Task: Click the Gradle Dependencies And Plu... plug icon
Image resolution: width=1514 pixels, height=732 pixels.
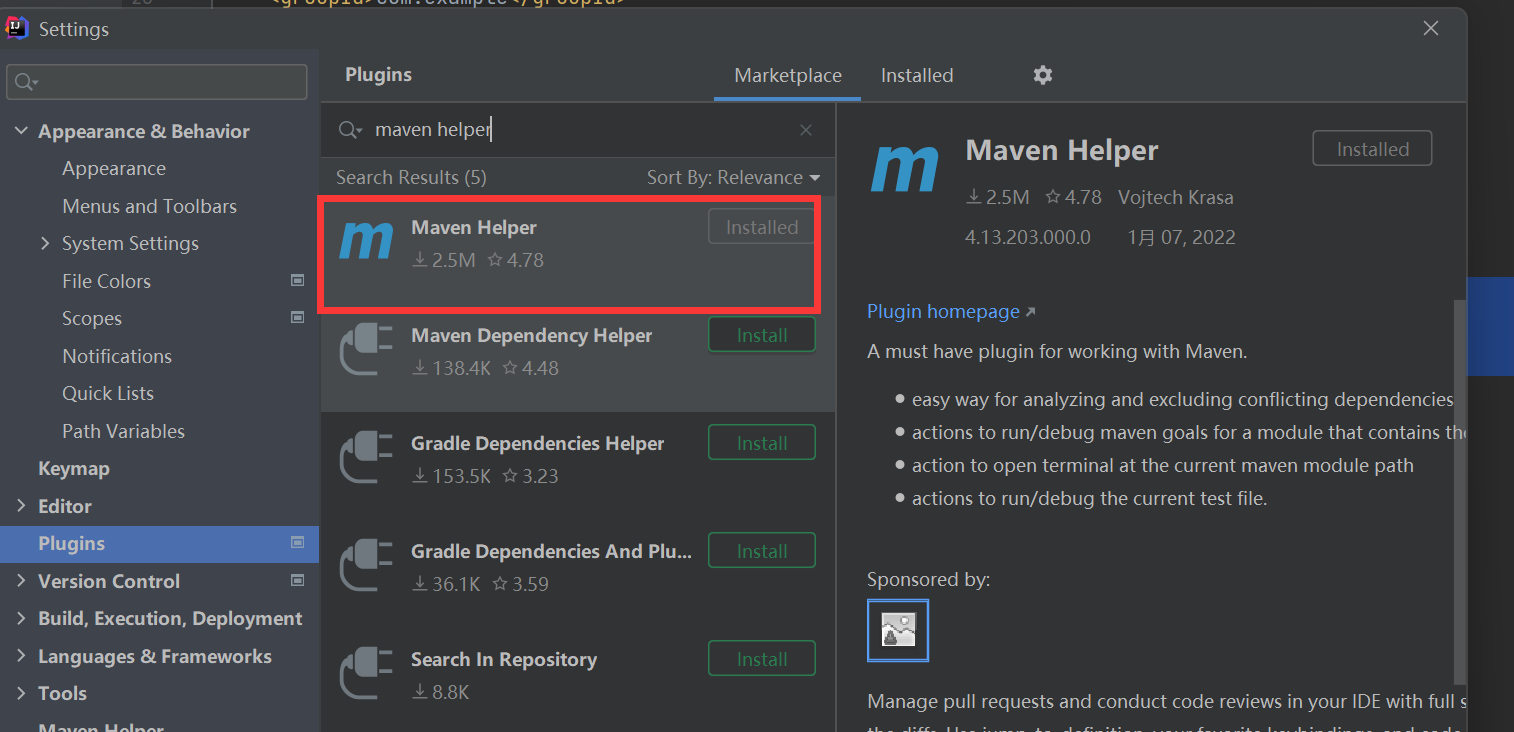Action: 366,564
